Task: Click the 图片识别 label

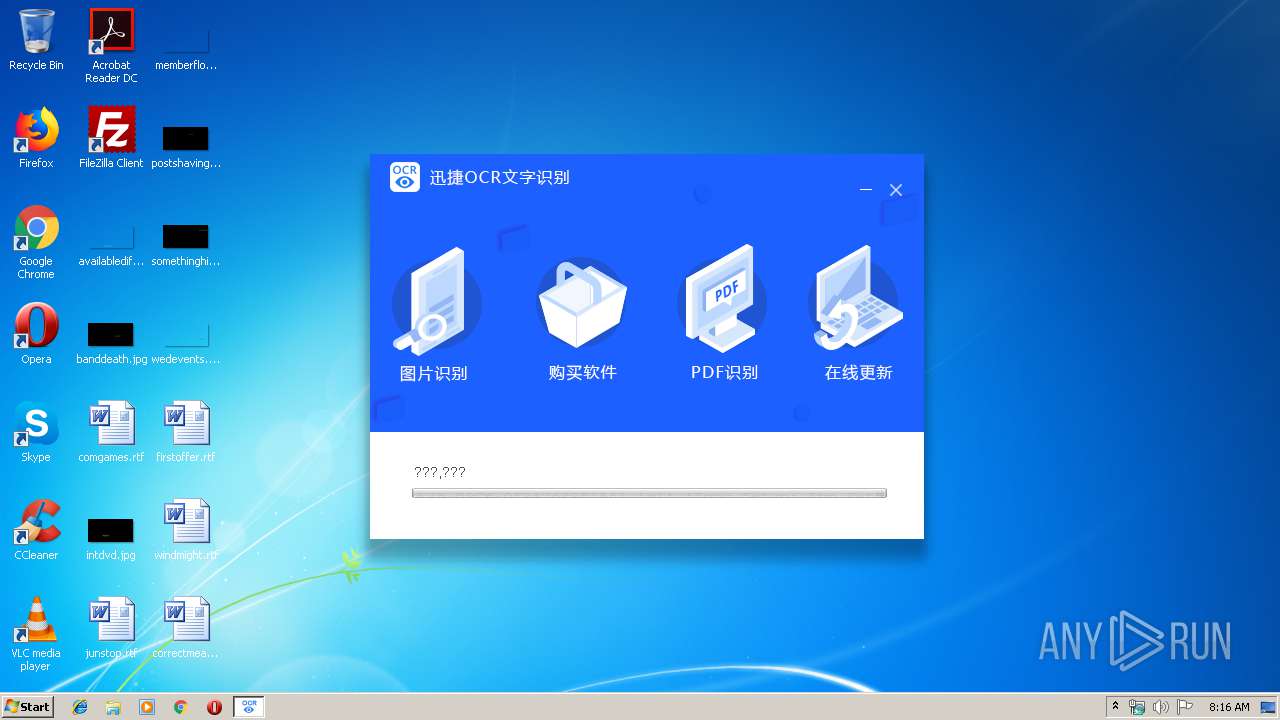Action: [x=434, y=373]
